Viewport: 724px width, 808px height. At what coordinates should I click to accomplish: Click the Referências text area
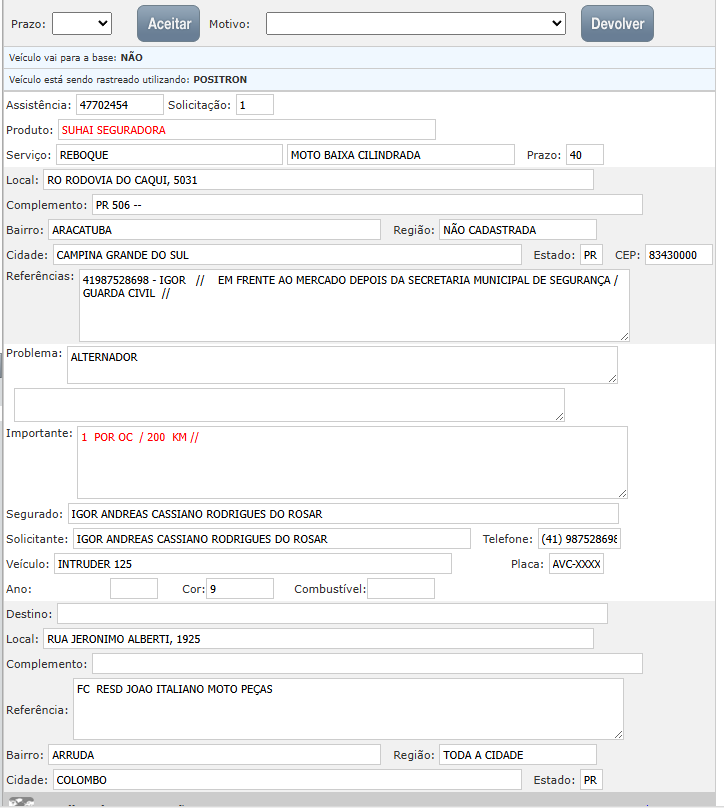(354, 305)
